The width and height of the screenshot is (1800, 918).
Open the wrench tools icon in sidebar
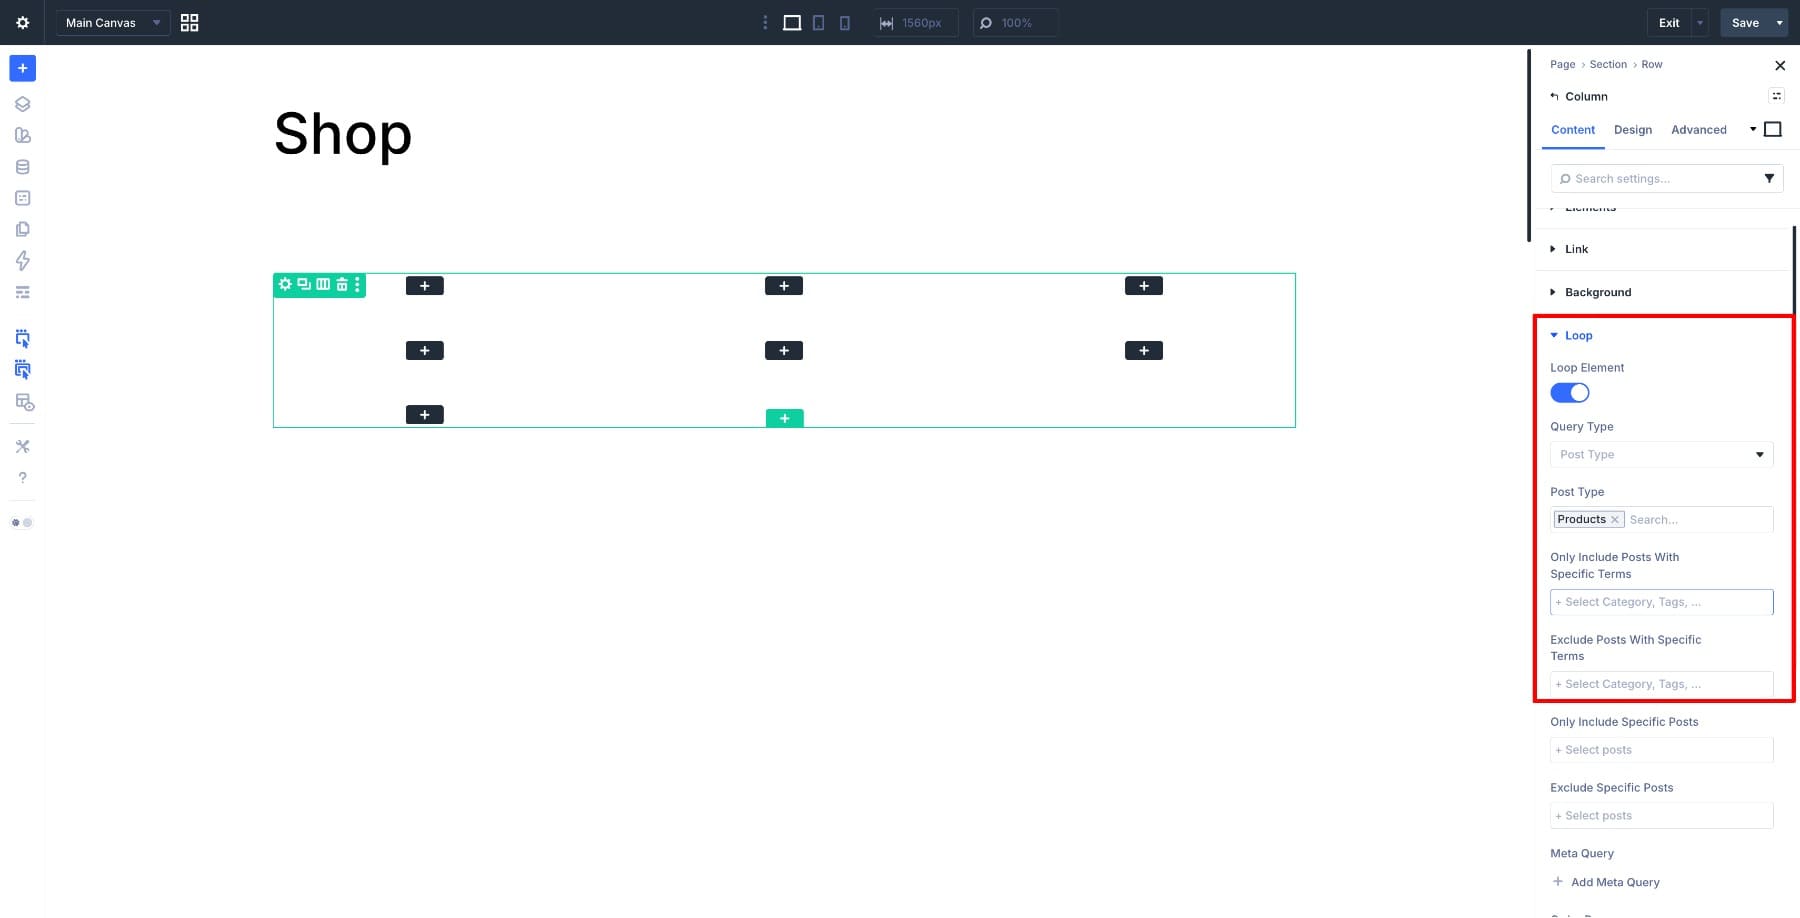[22, 446]
